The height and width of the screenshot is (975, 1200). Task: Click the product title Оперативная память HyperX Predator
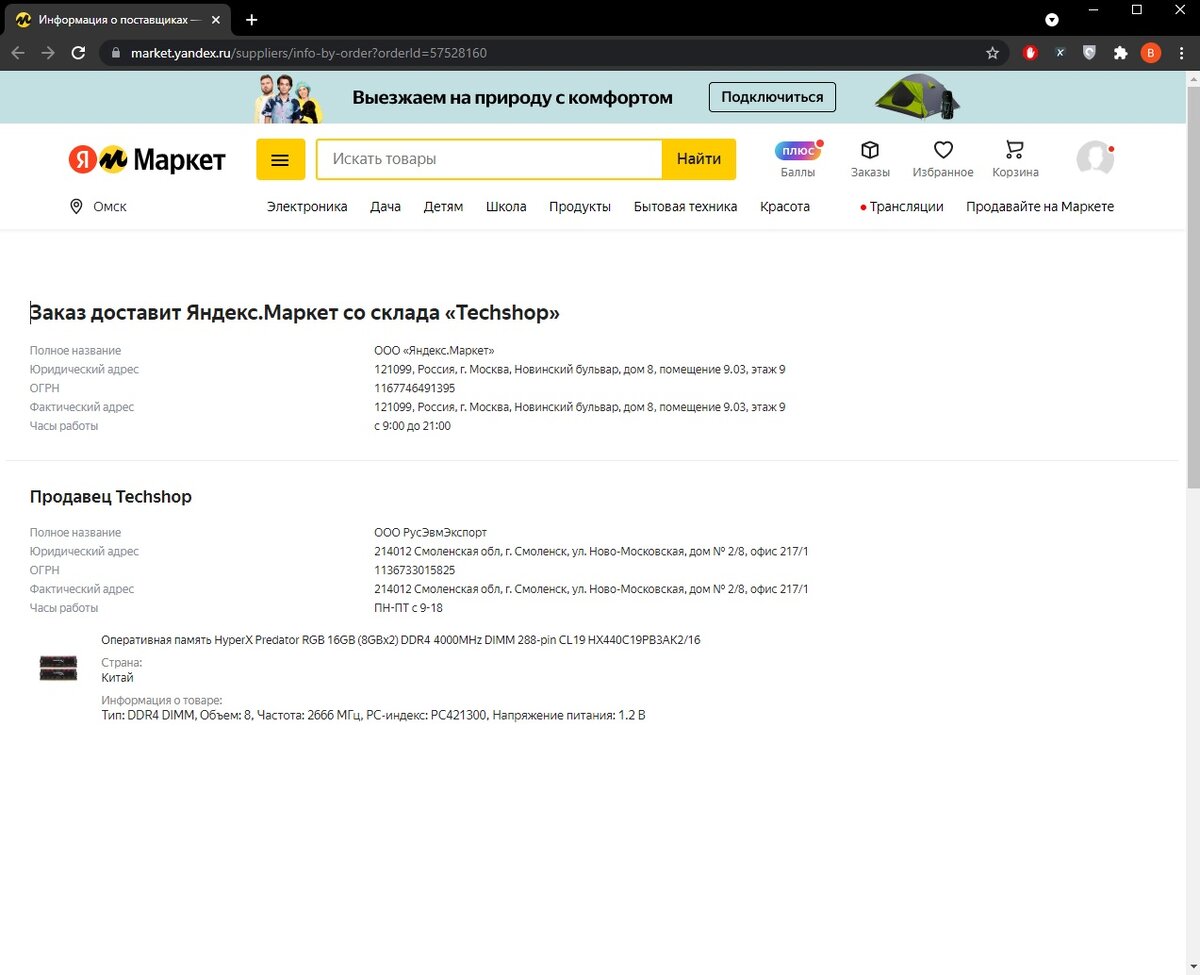tap(401, 639)
